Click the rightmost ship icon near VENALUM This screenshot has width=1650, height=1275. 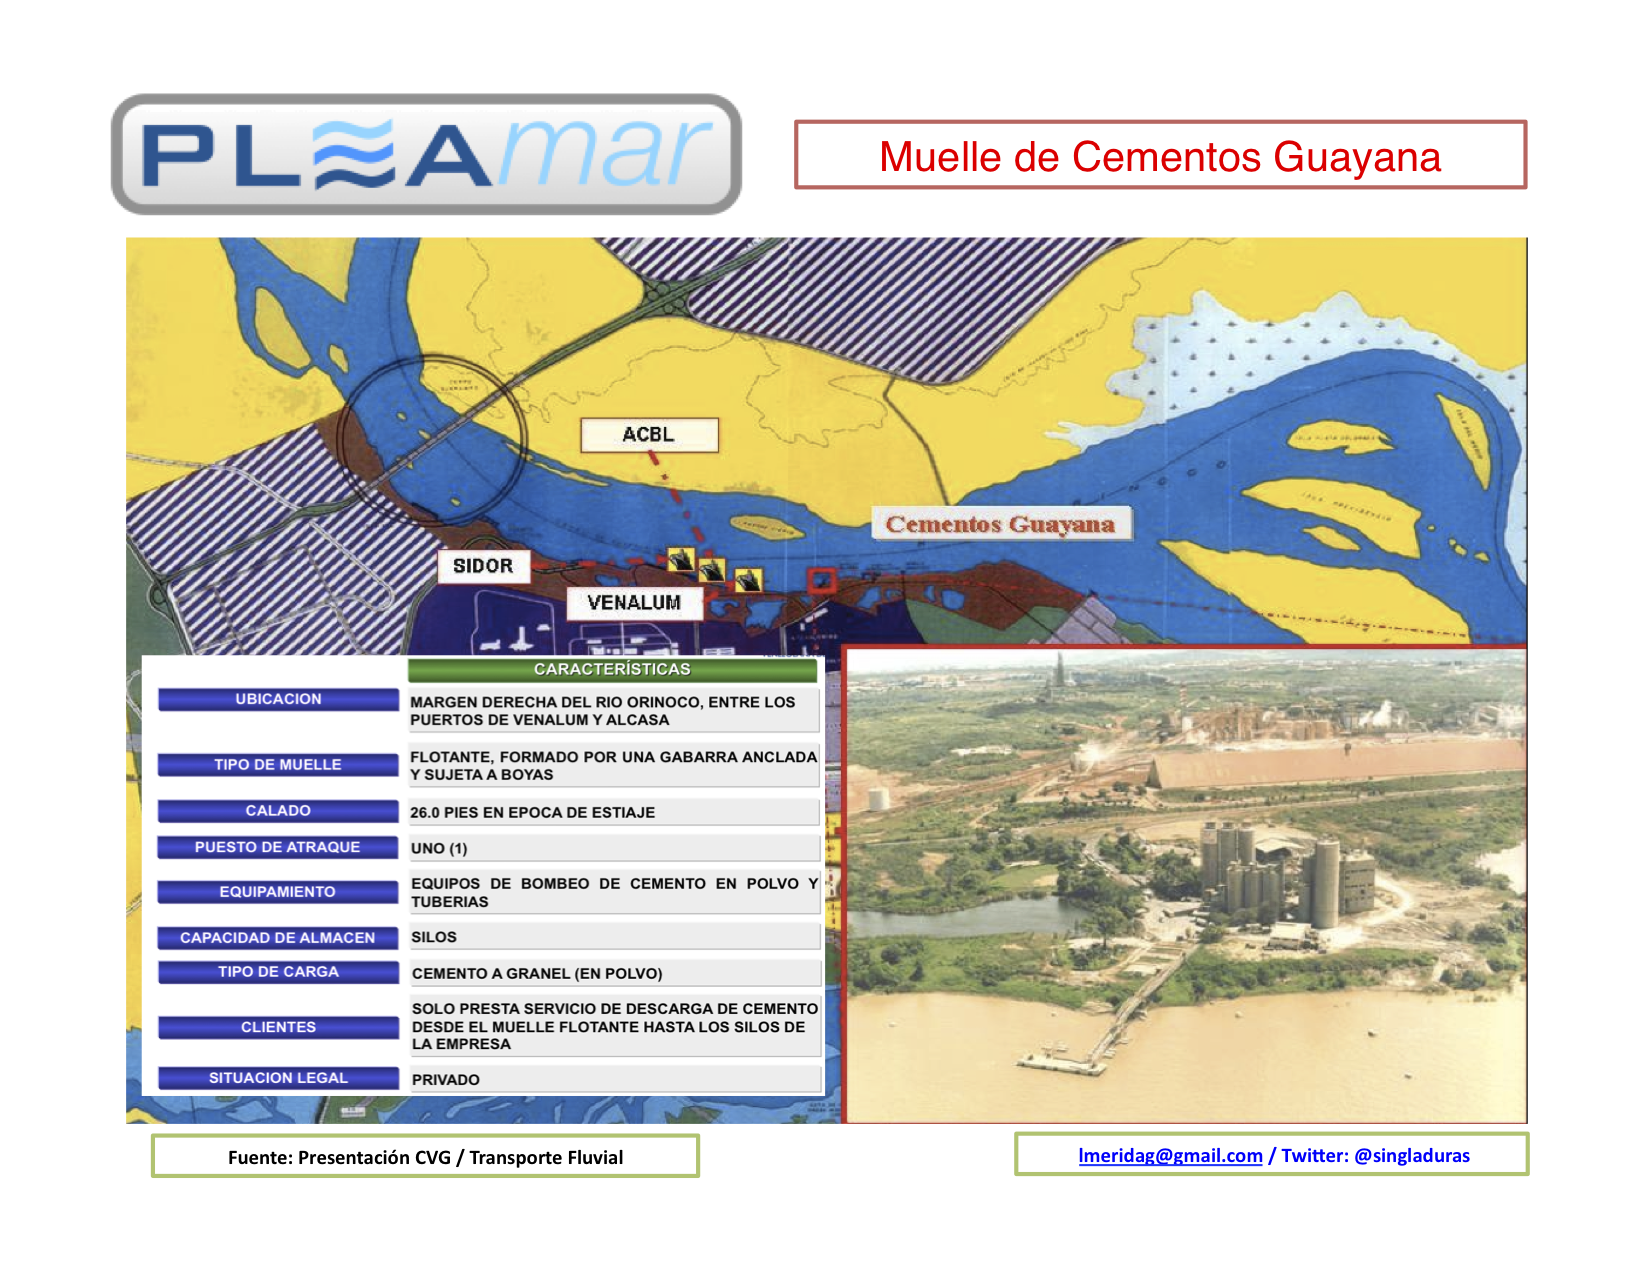[747, 579]
